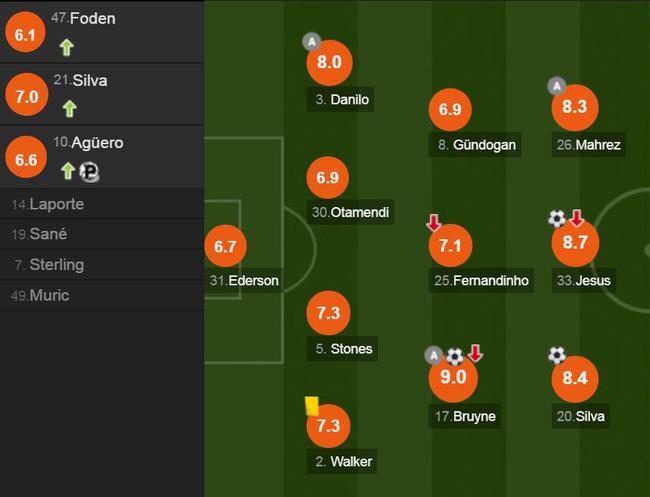
Task: Select Ederson's 6.7 rating circle
Action: [x=226, y=246]
